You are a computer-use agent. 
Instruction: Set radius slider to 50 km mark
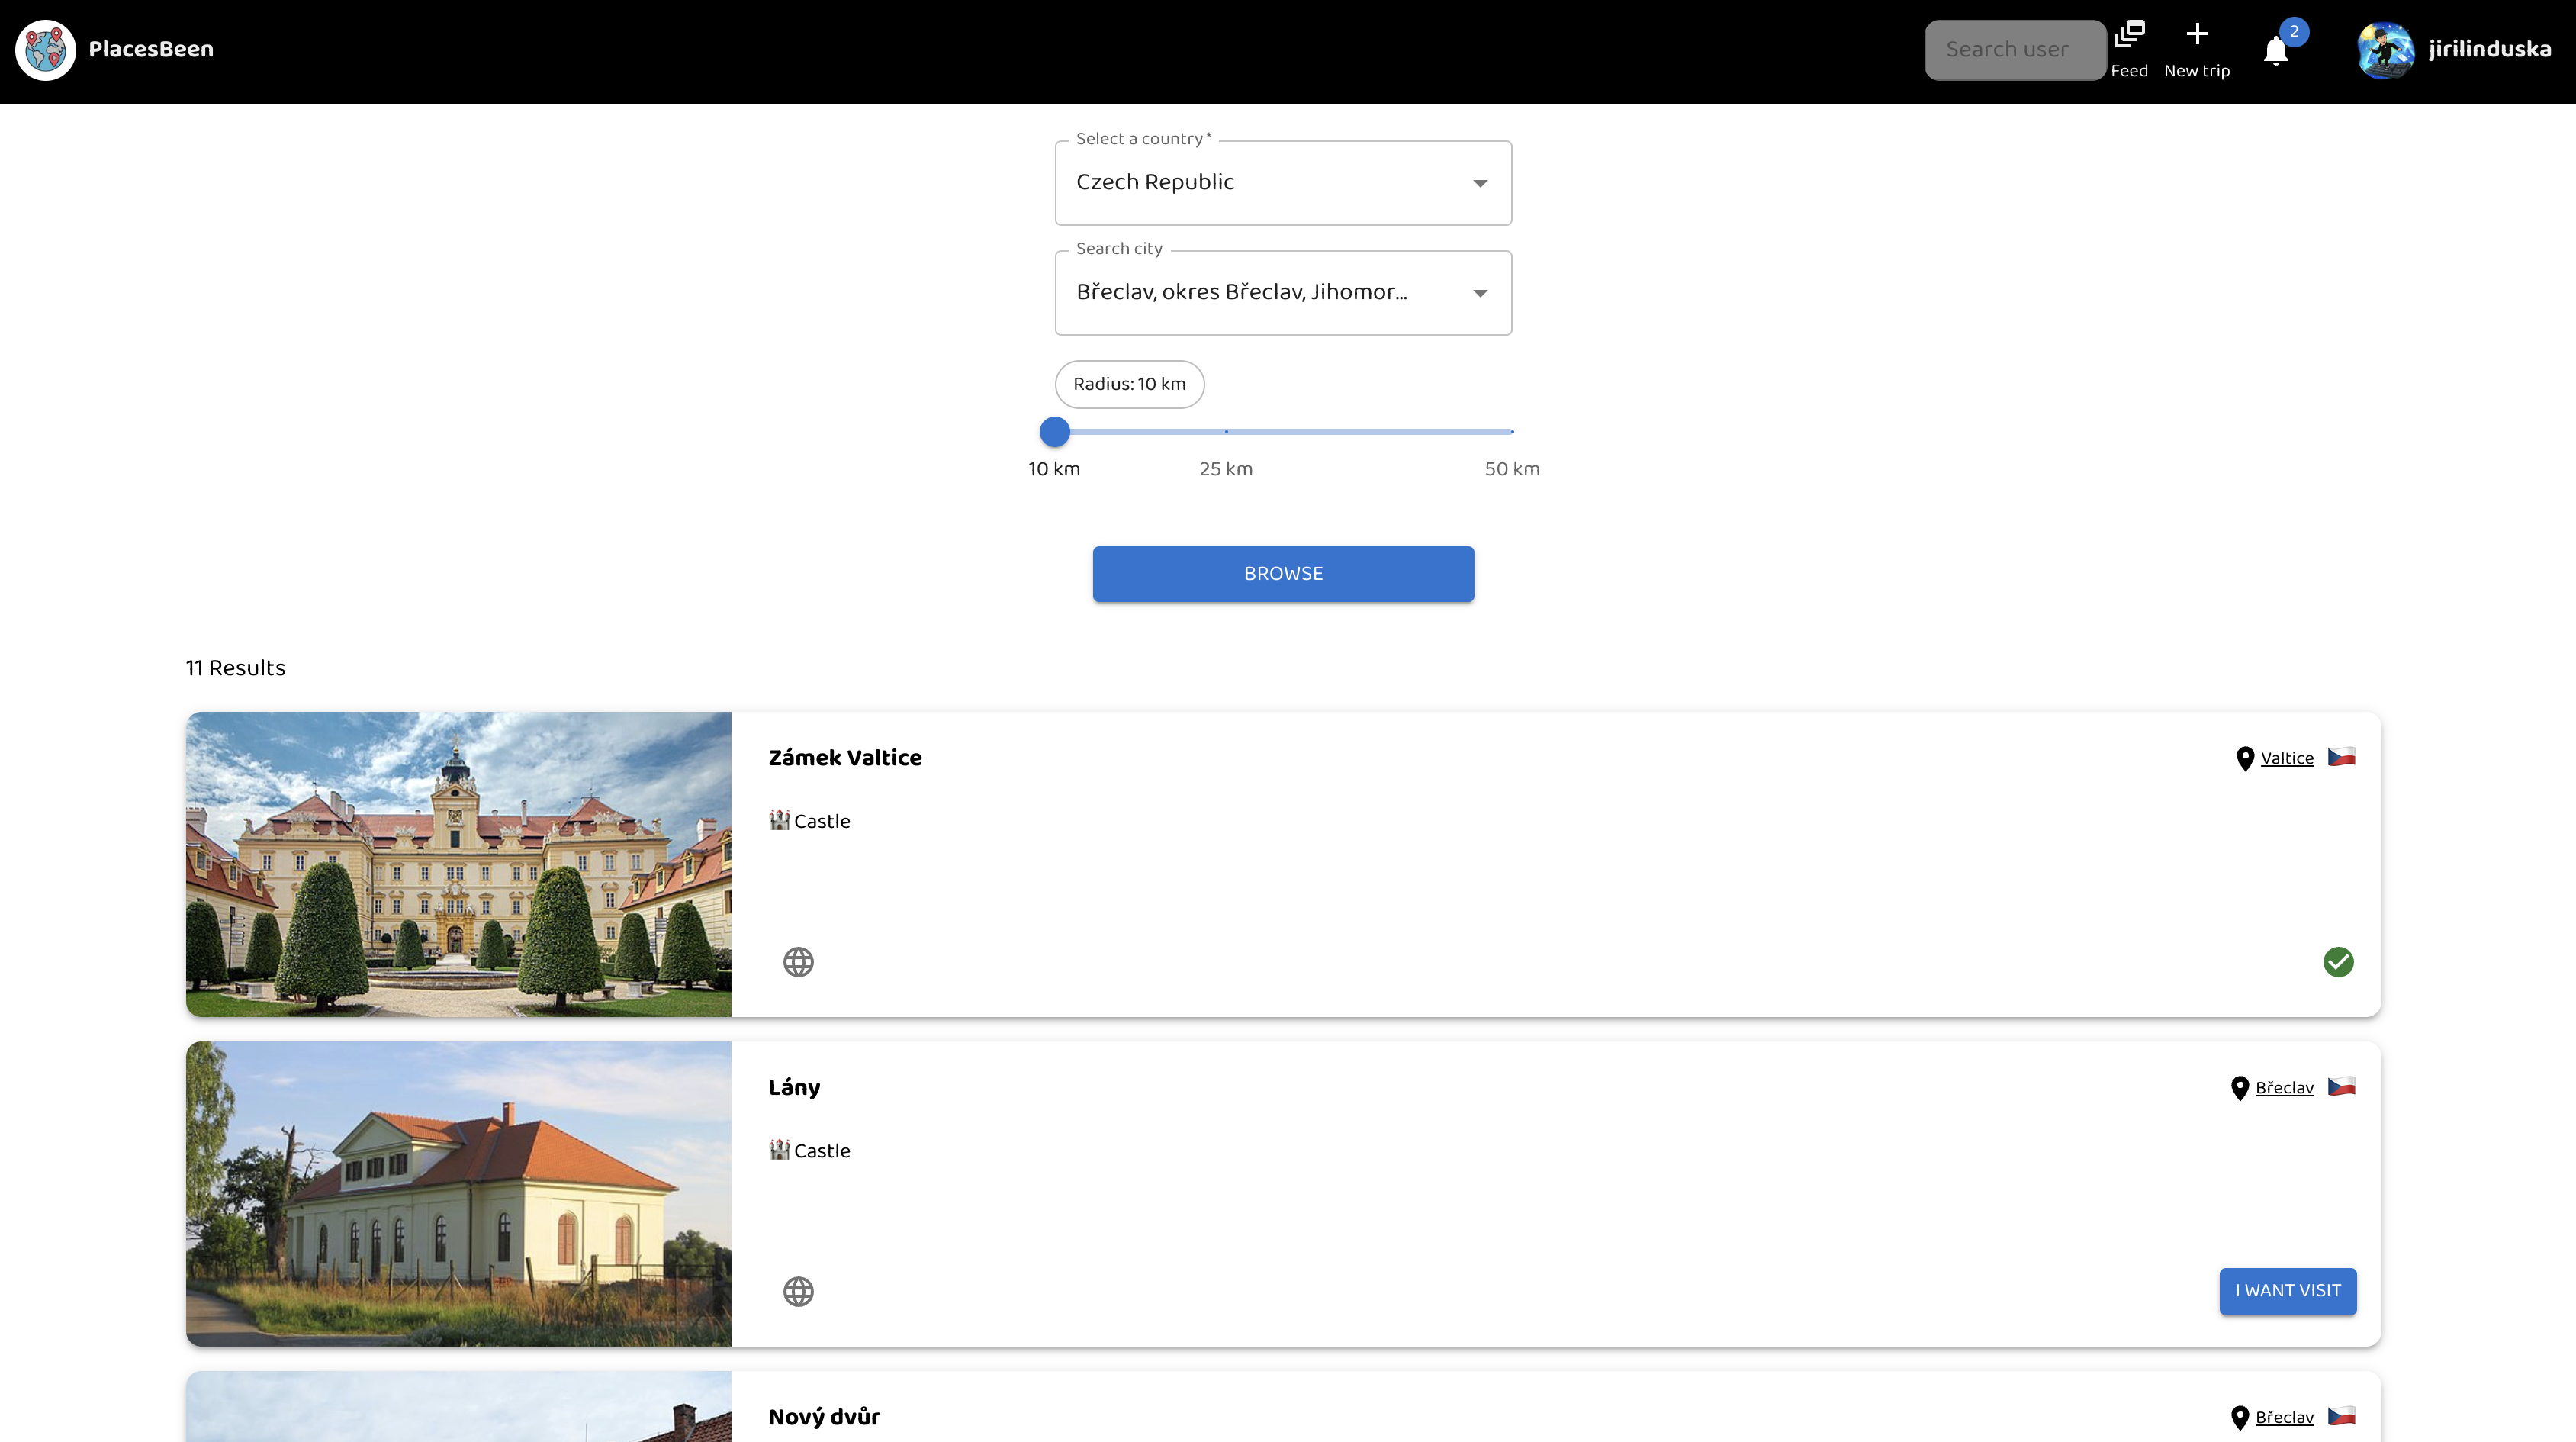click(1511, 432)
